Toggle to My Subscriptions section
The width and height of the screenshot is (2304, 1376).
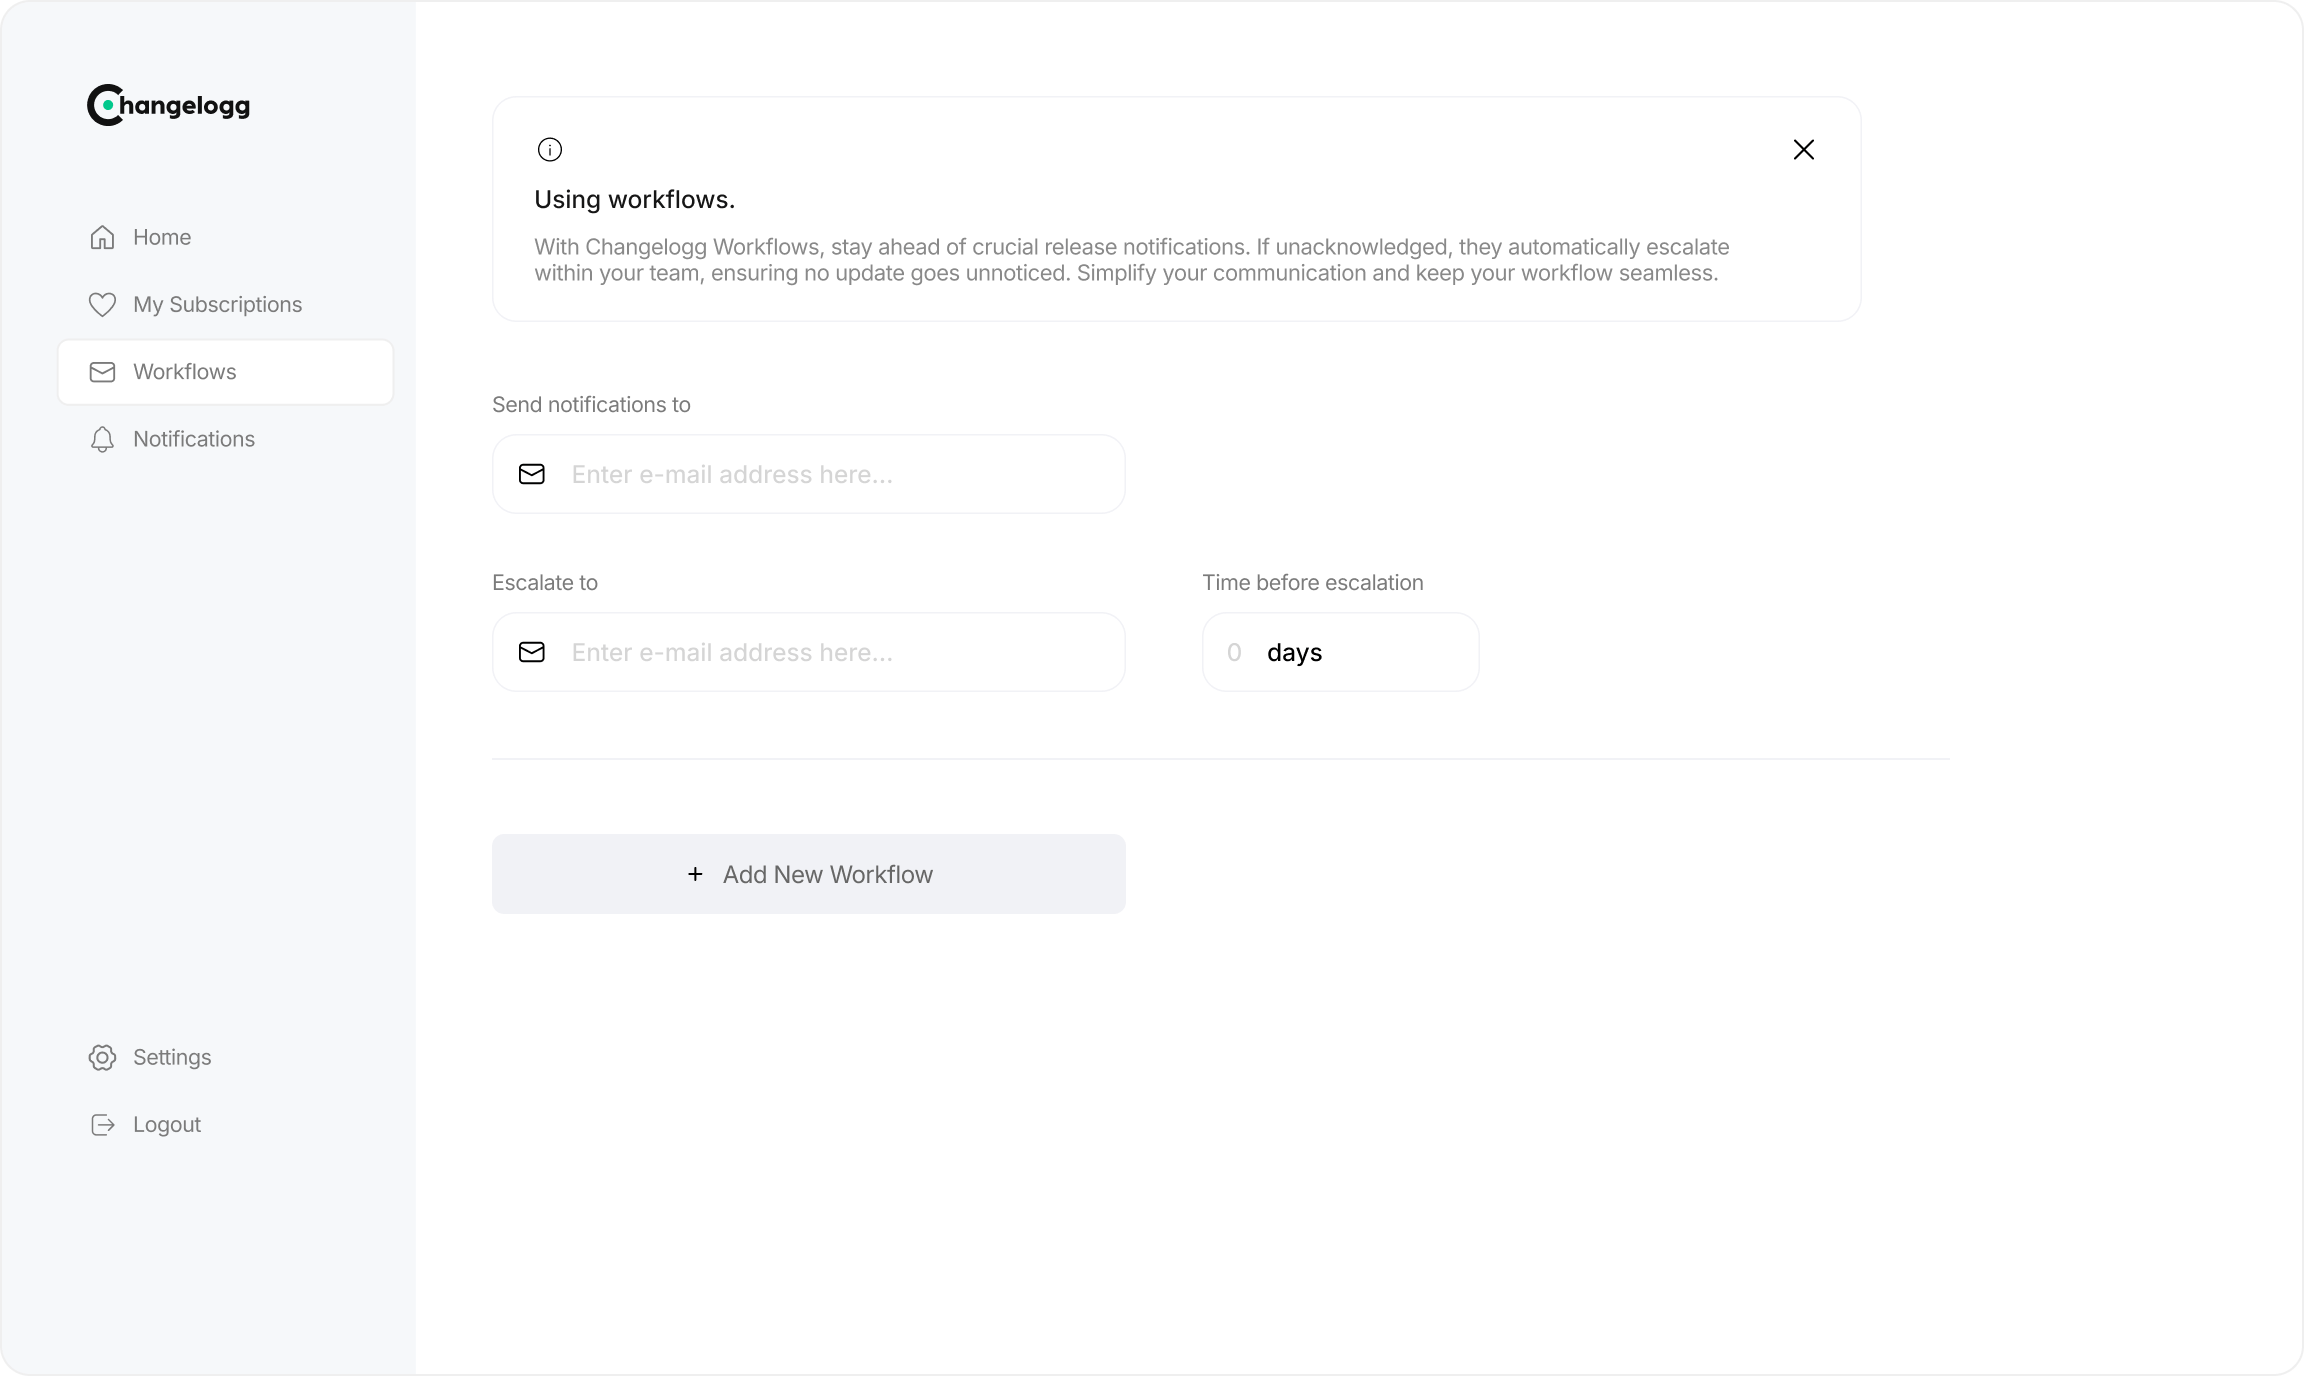218,305
